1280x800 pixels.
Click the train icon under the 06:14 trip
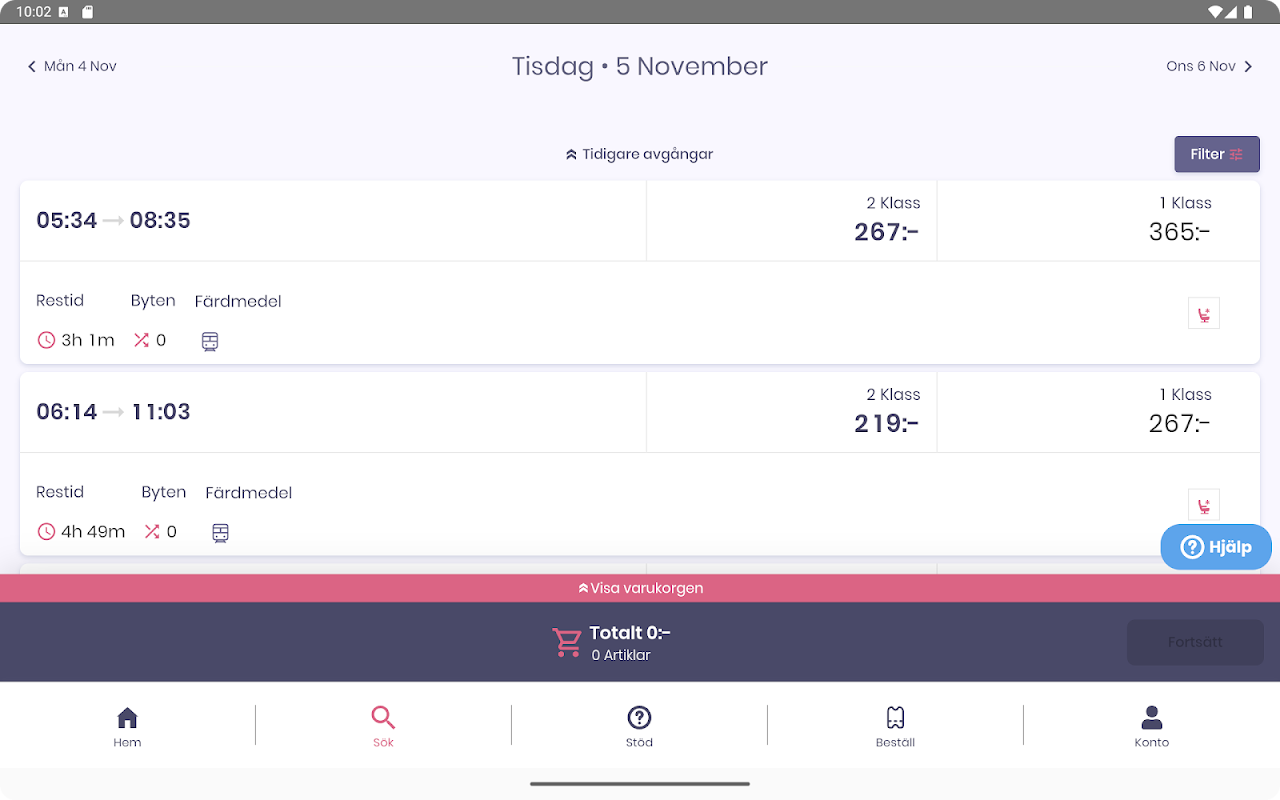(221, 533)
